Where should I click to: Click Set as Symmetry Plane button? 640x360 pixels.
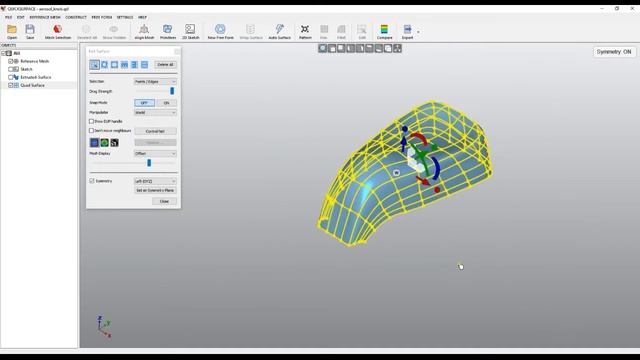pos(155,190)
